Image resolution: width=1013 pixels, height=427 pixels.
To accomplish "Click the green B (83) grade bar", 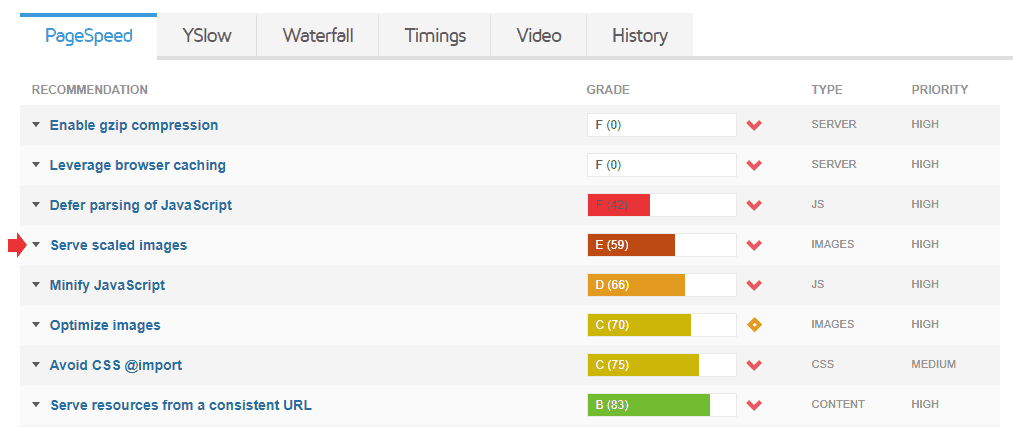I will click(649, 405).
